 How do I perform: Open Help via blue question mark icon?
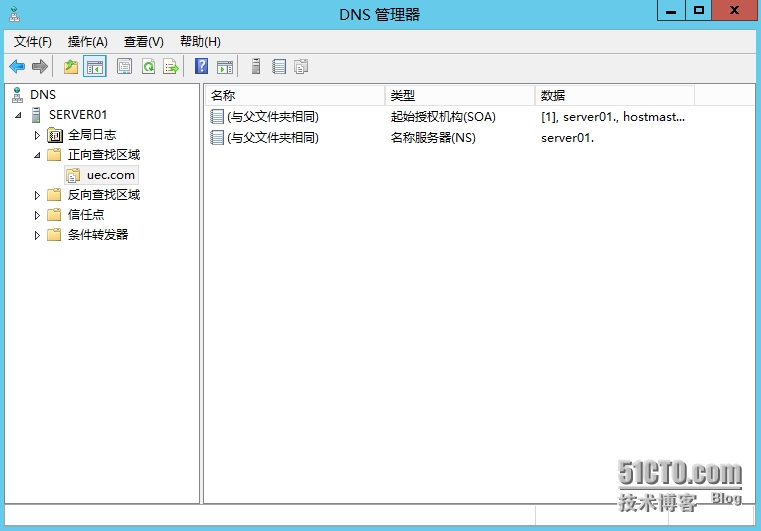[x=201, y=66]
